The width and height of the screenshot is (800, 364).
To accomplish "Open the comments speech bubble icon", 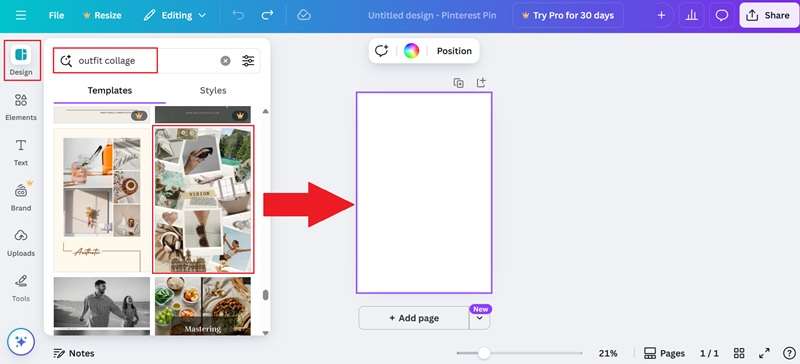I will pos(721,15).
